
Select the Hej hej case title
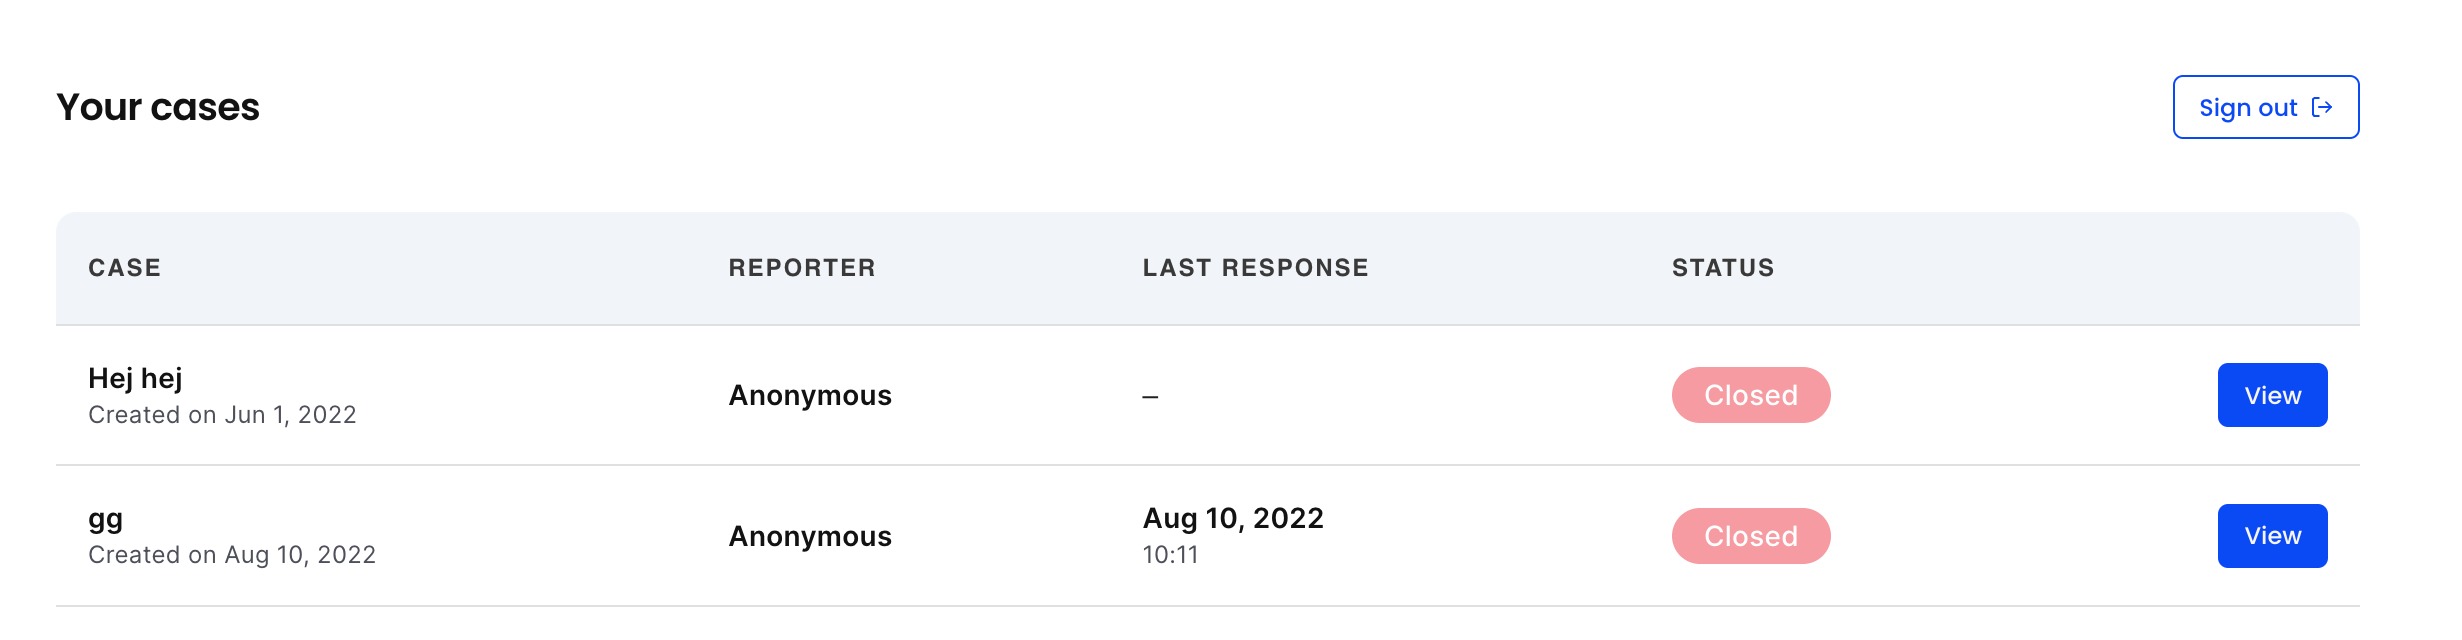135,379
